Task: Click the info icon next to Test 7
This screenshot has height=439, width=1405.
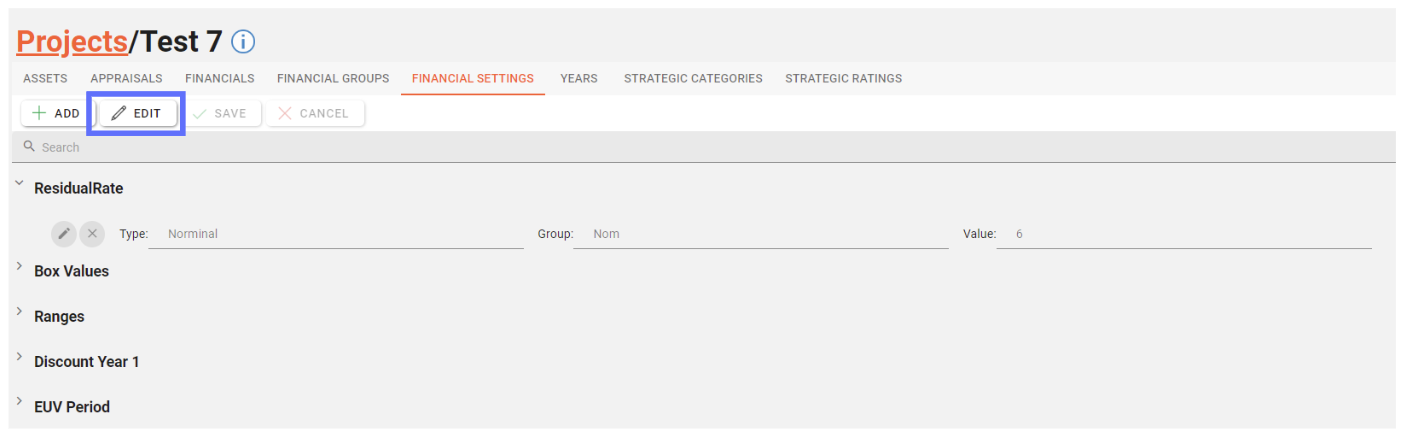Action: point(244,42)
